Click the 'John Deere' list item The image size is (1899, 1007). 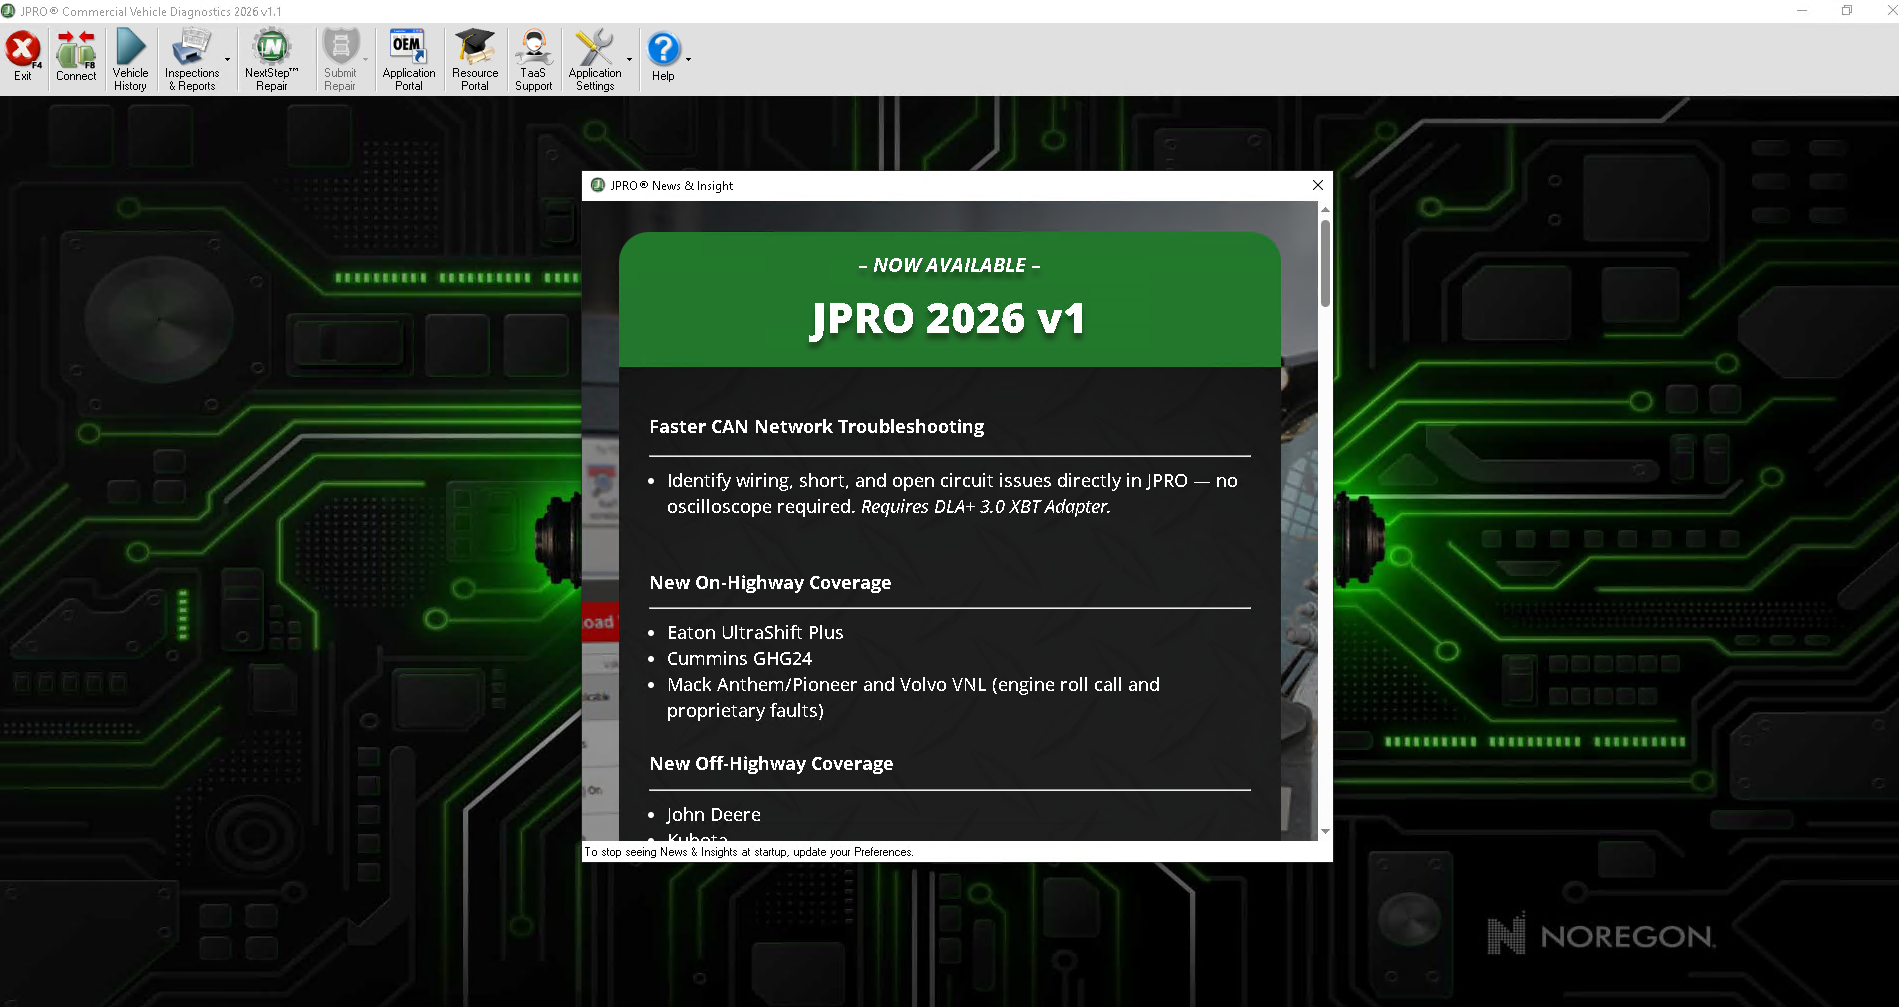pyautogui.click(x=713, y=815)
